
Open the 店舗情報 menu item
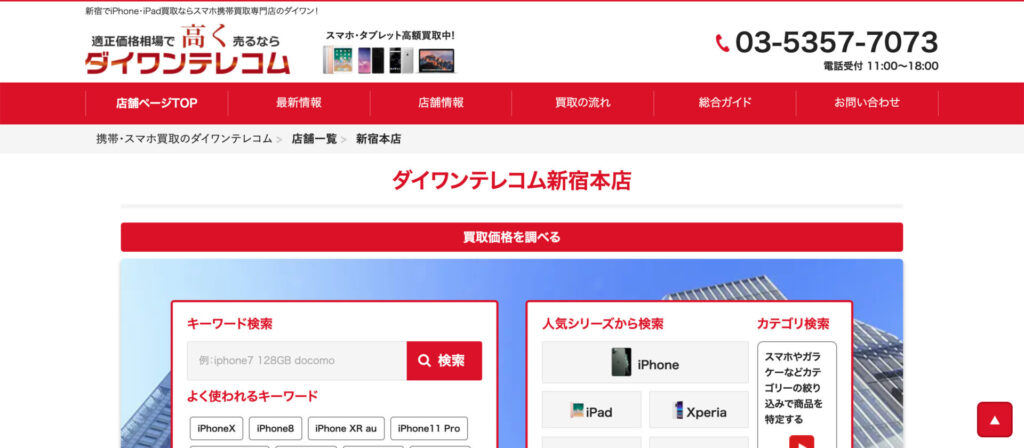(x=441, y=103)
